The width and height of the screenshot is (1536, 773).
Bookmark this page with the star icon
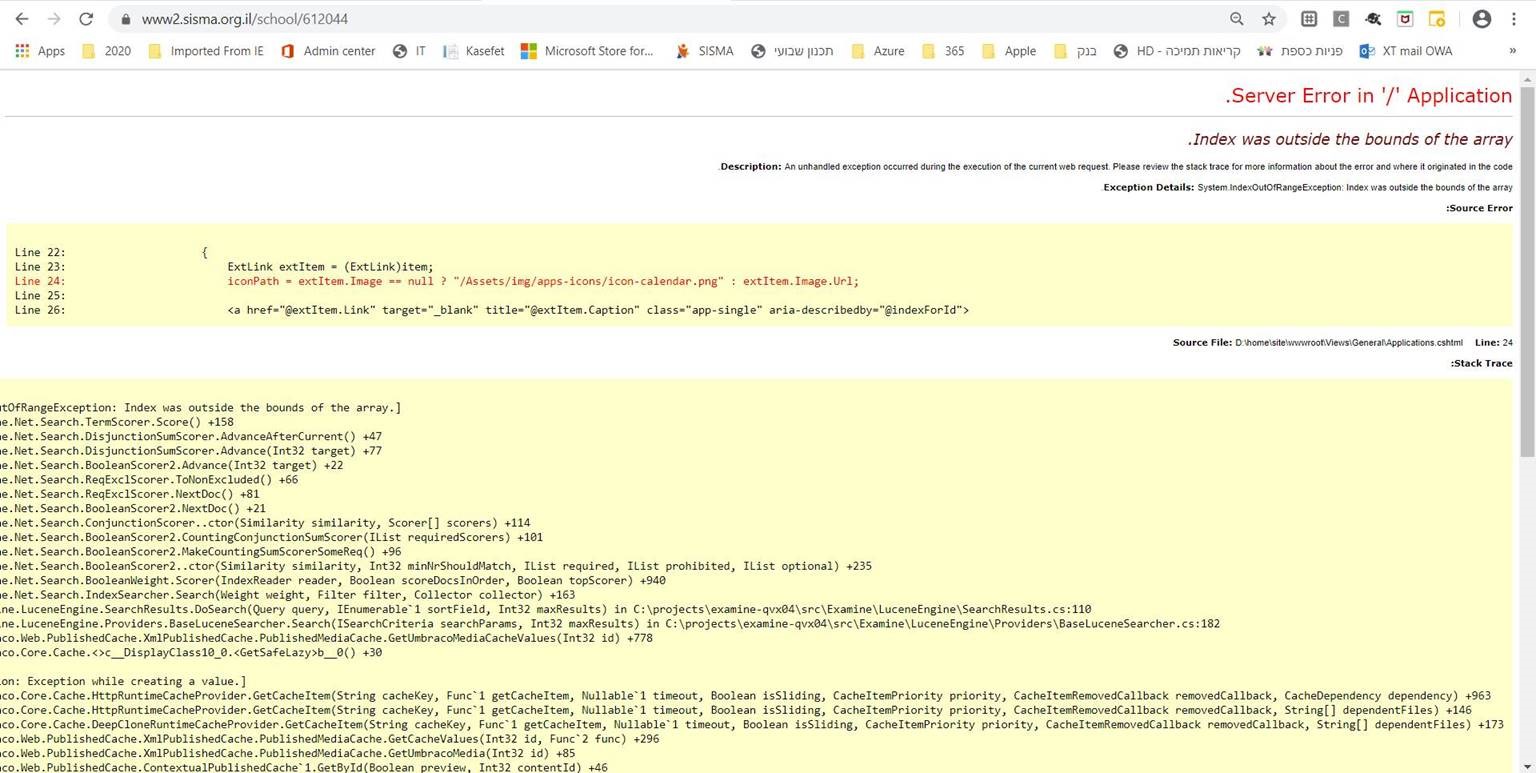pos(1269,19)
